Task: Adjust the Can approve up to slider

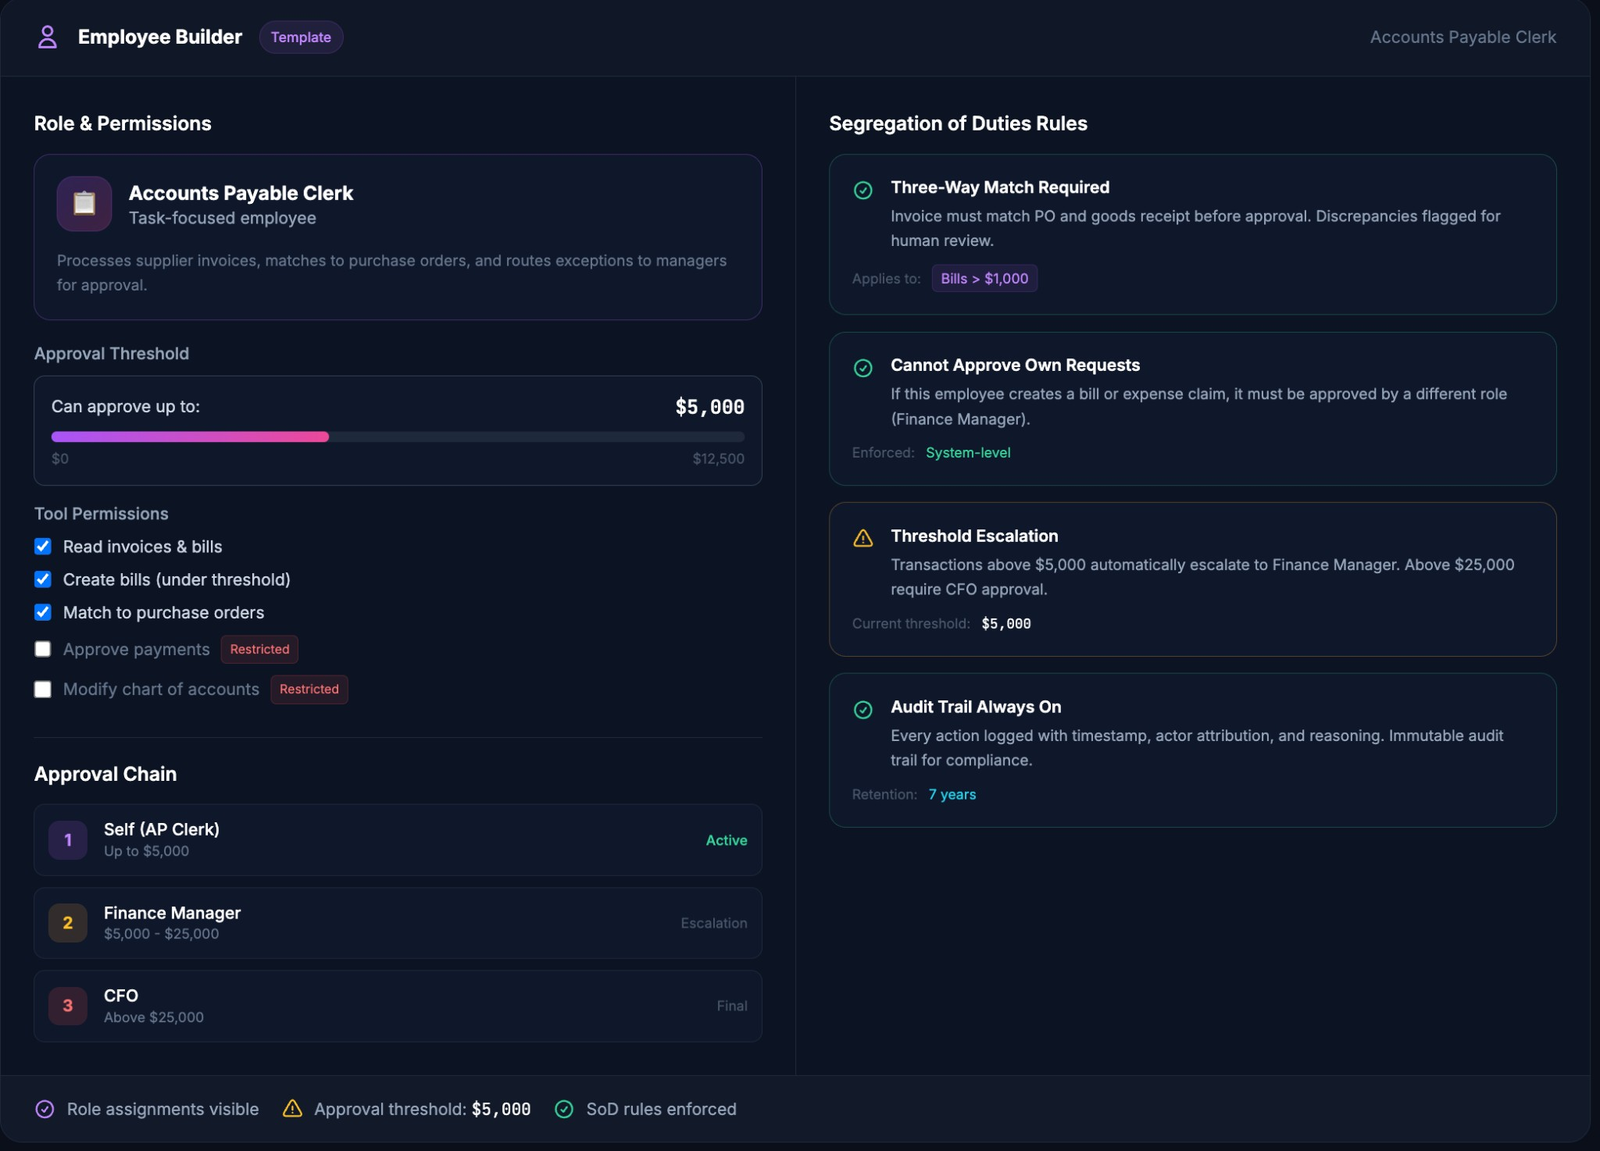Action: 328,436
